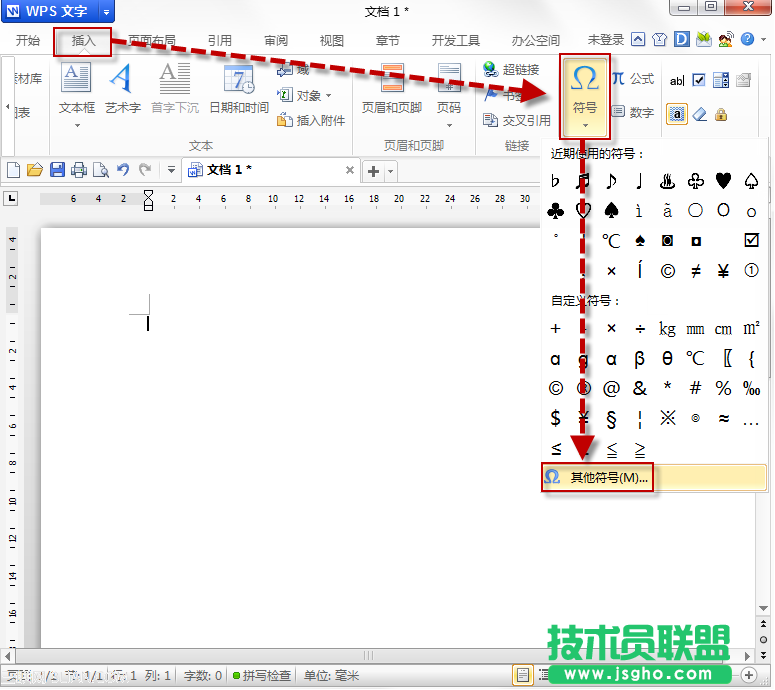The height and width of the screenshot is (690, 775).
Task: Insert the eighth note ♪ symbol
Action: pyautogui.click(x=611, y=181)
